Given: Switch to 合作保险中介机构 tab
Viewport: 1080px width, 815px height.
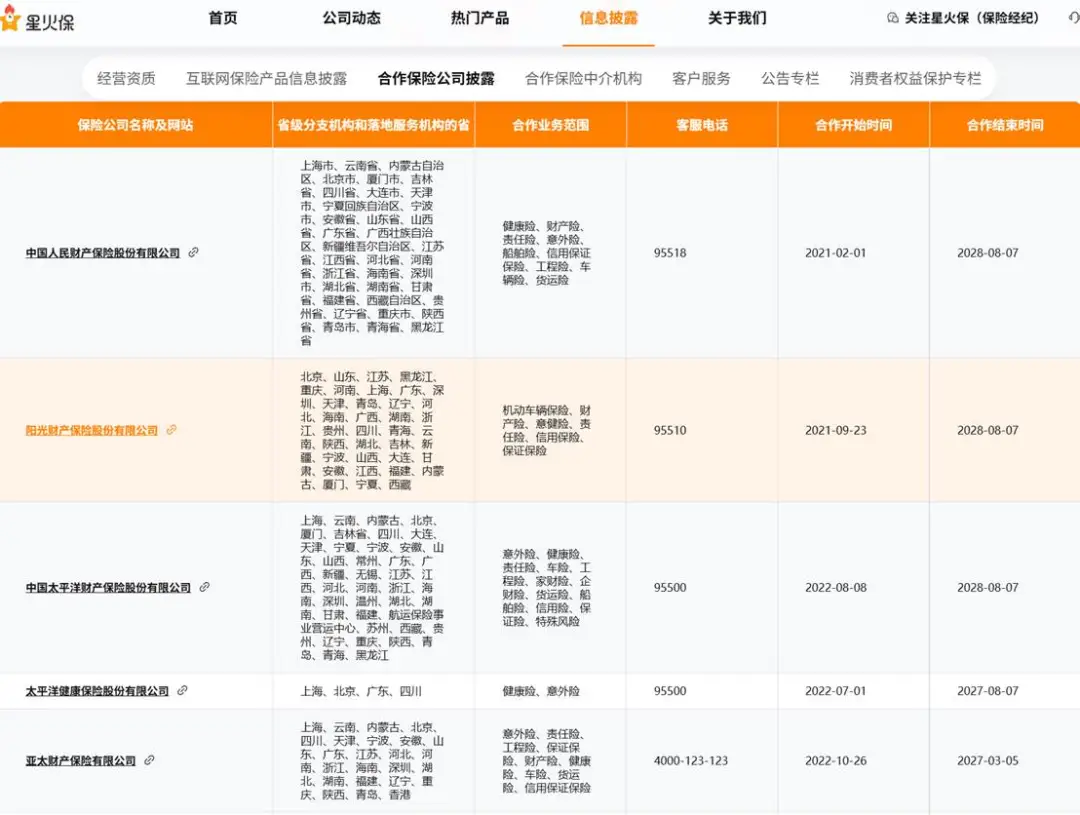Looking at the screenshot, I should point(583,79).
